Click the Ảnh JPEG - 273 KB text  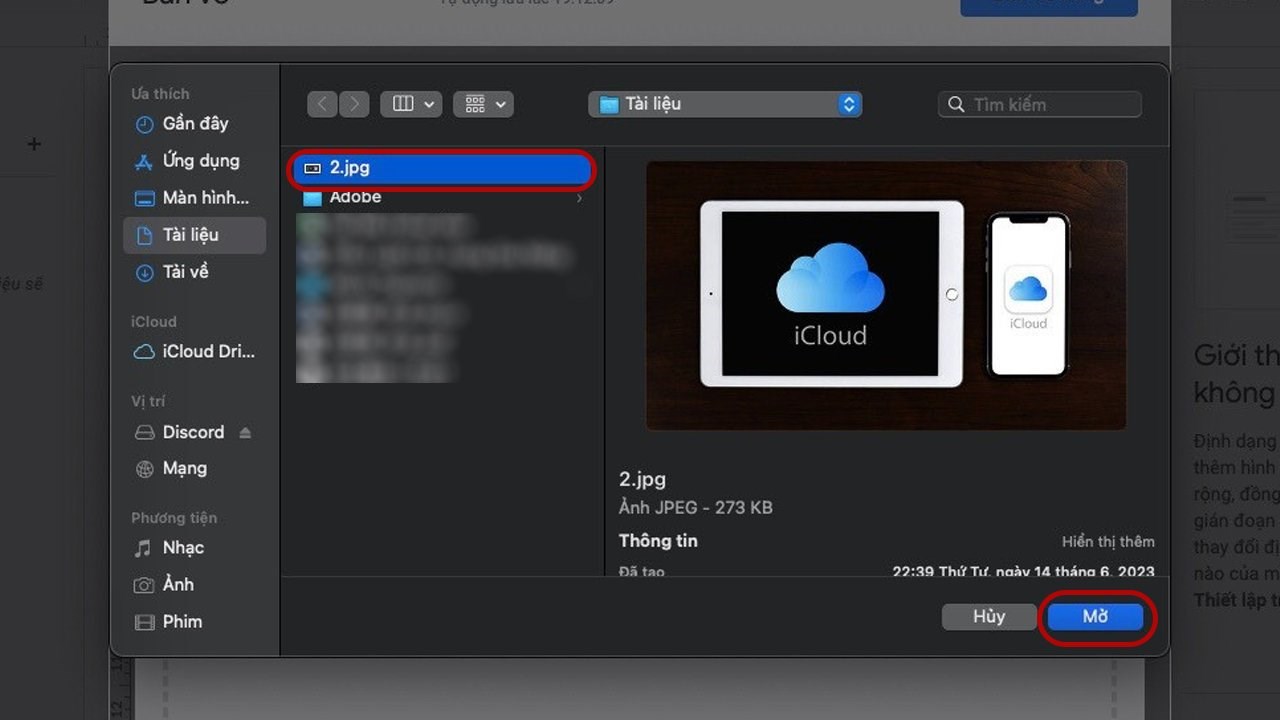pyautogui.click(x=695, y=508)
